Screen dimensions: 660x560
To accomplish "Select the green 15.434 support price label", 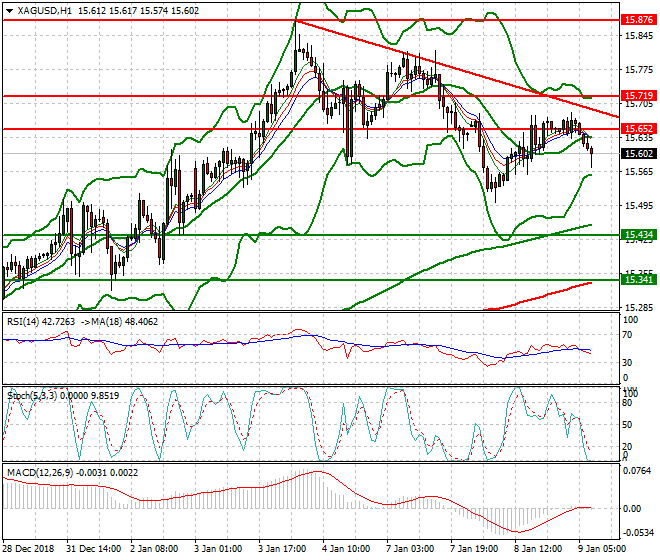I will 639,235.
